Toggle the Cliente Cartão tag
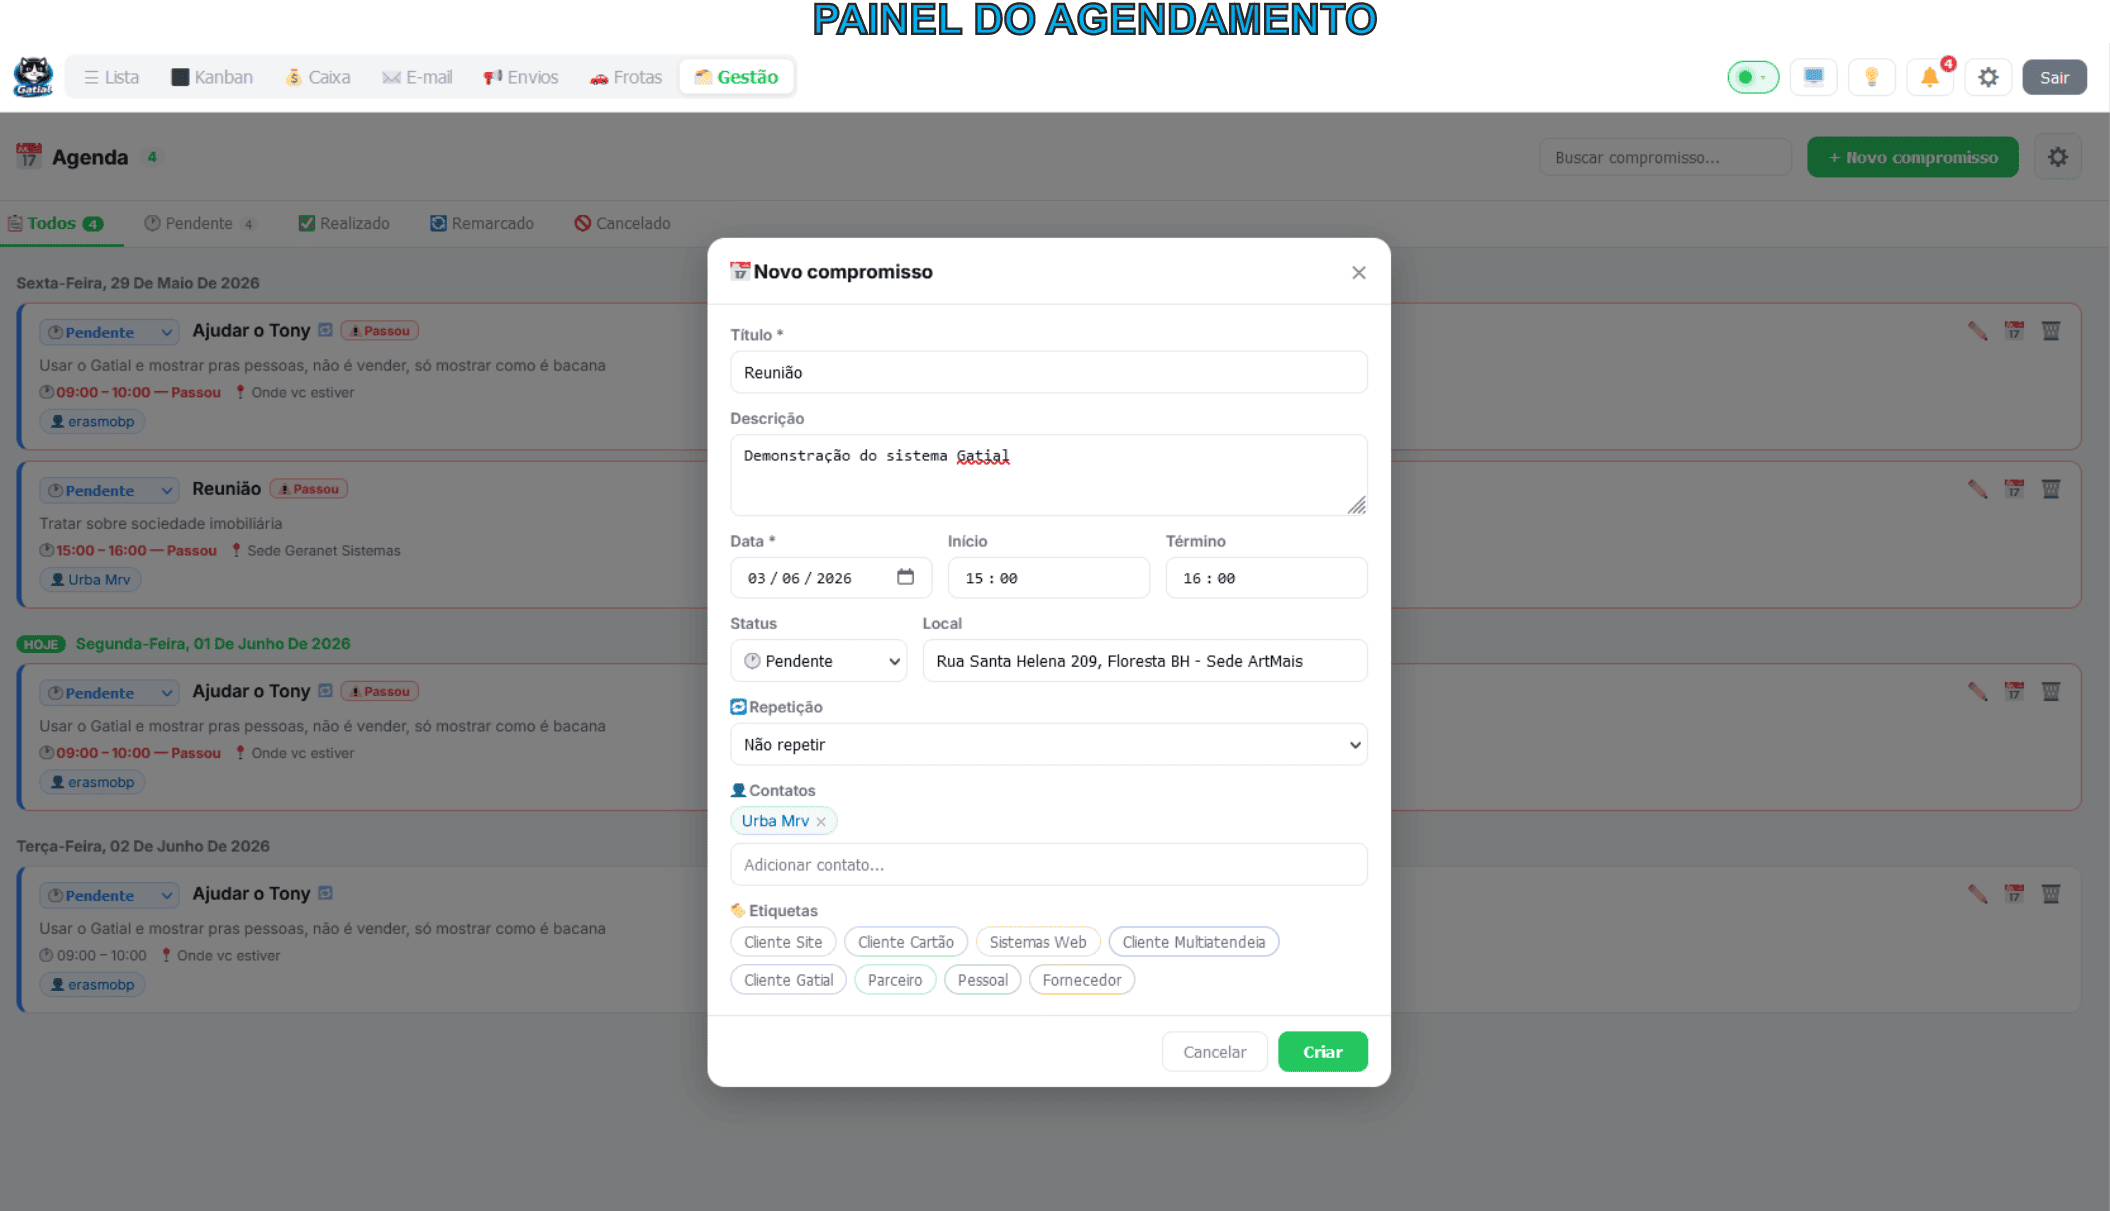2110x1211 pixels. [906, 942]
